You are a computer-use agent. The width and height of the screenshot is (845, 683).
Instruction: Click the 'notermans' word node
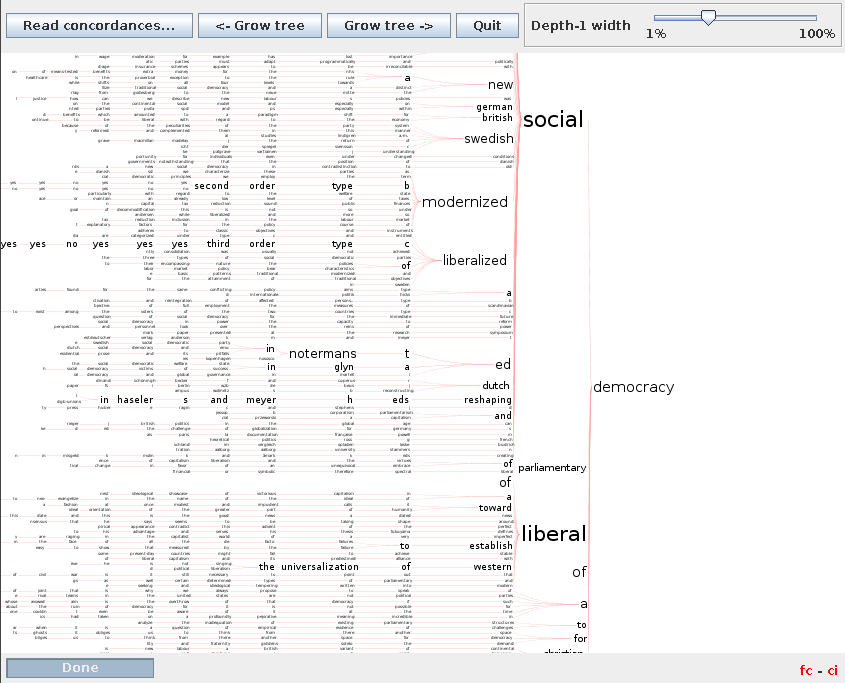(x=323, y=354)
